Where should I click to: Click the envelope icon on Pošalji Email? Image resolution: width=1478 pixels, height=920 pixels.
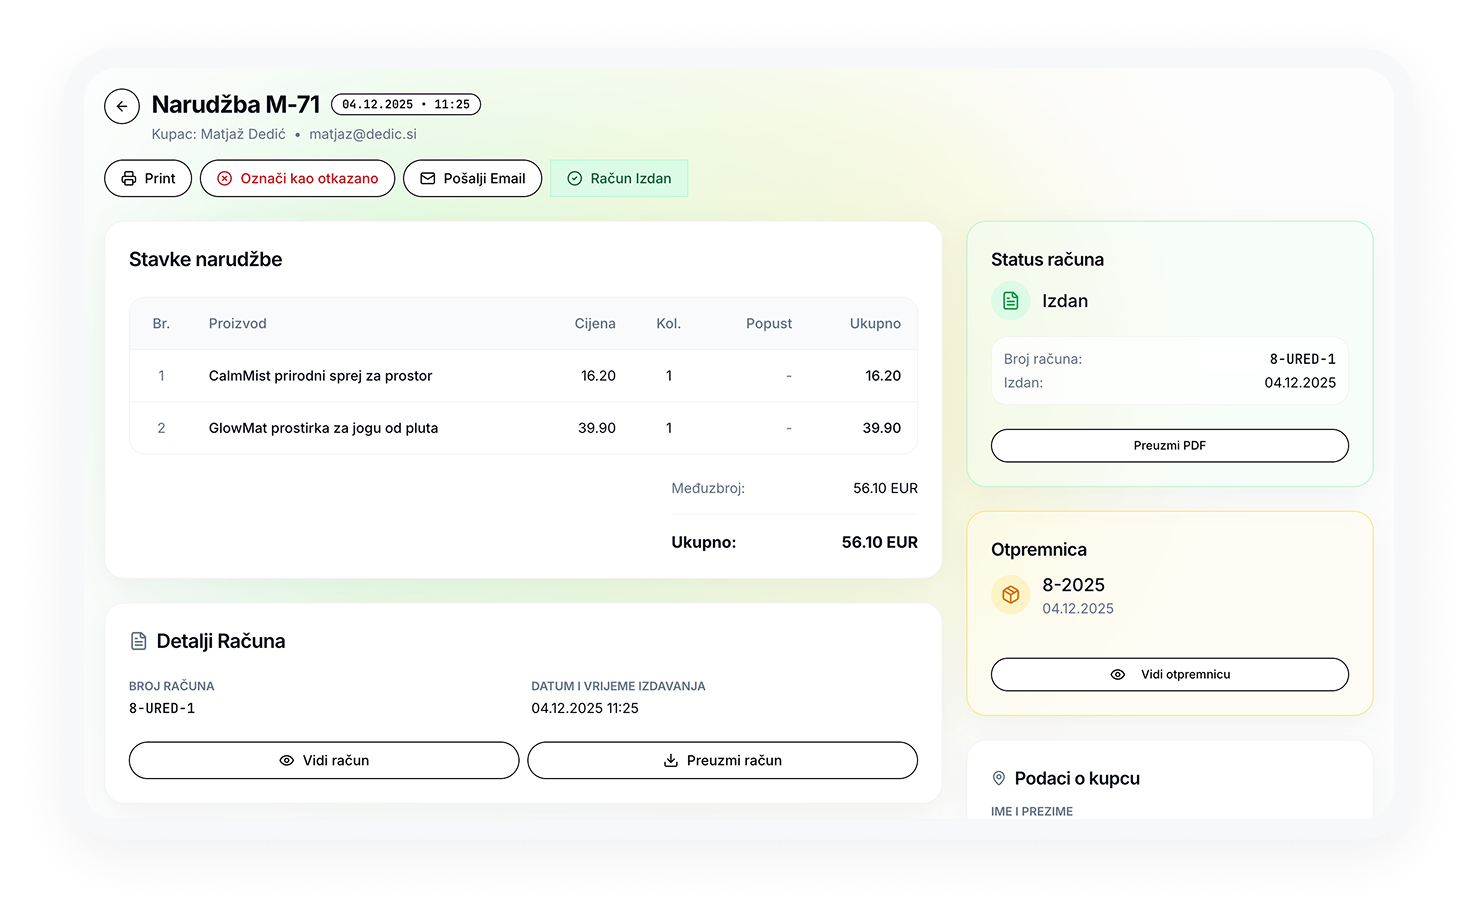[428, 178]
